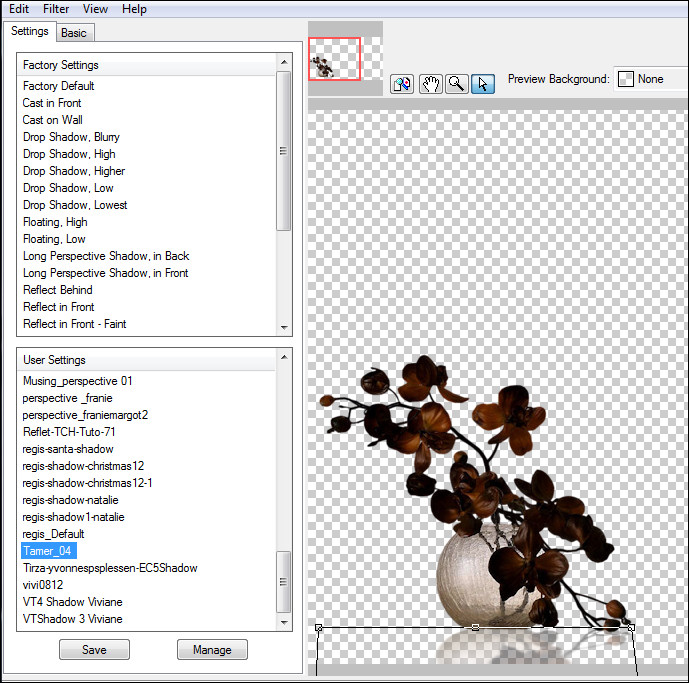The height and width of the screenshot is (683, 689).
Task: Click the right corner transform handle
Action: click(x=631, y=628)
